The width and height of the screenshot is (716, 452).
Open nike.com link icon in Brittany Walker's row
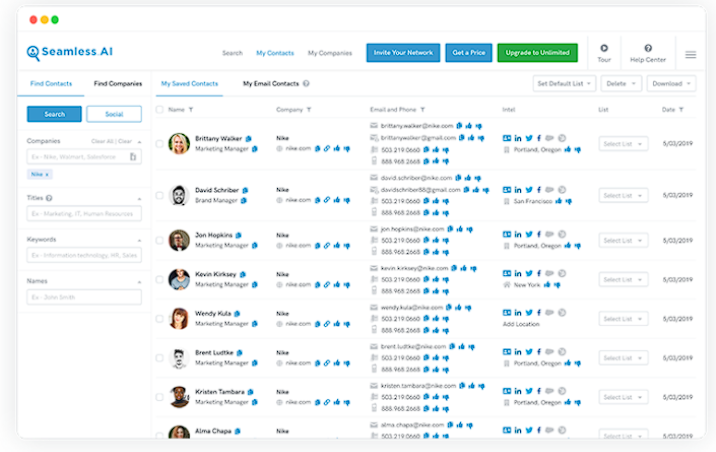click(327, 148)
